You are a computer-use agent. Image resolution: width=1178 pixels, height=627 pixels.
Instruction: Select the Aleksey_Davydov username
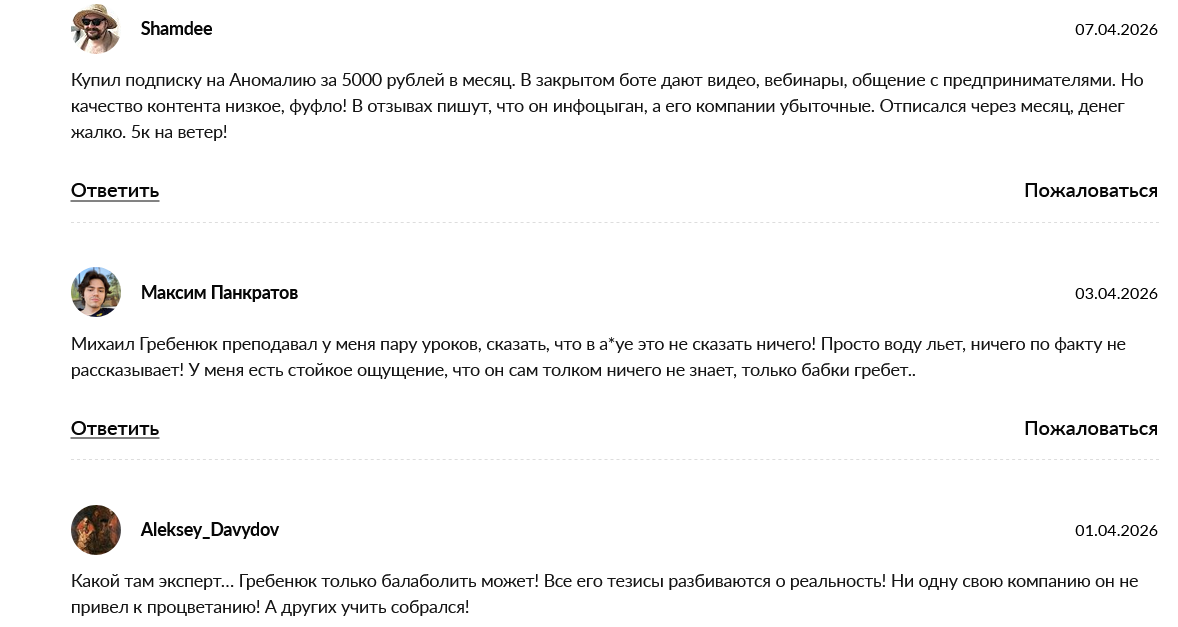point(209,530)
